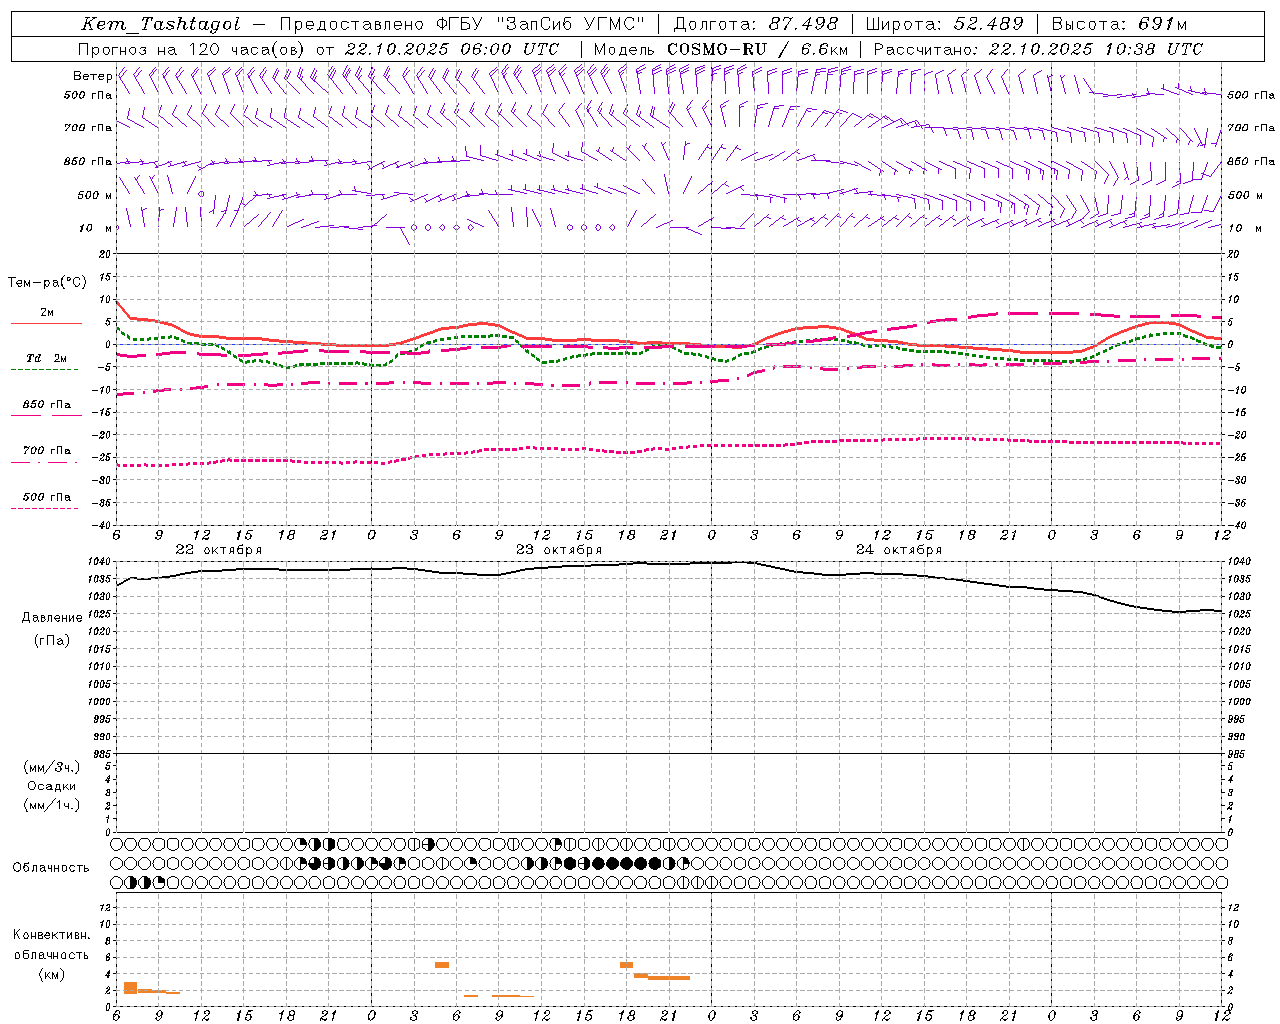The image size is (1280, 1024).
Task: Click the Давление pressure panel label
Action: coord(52,618)
